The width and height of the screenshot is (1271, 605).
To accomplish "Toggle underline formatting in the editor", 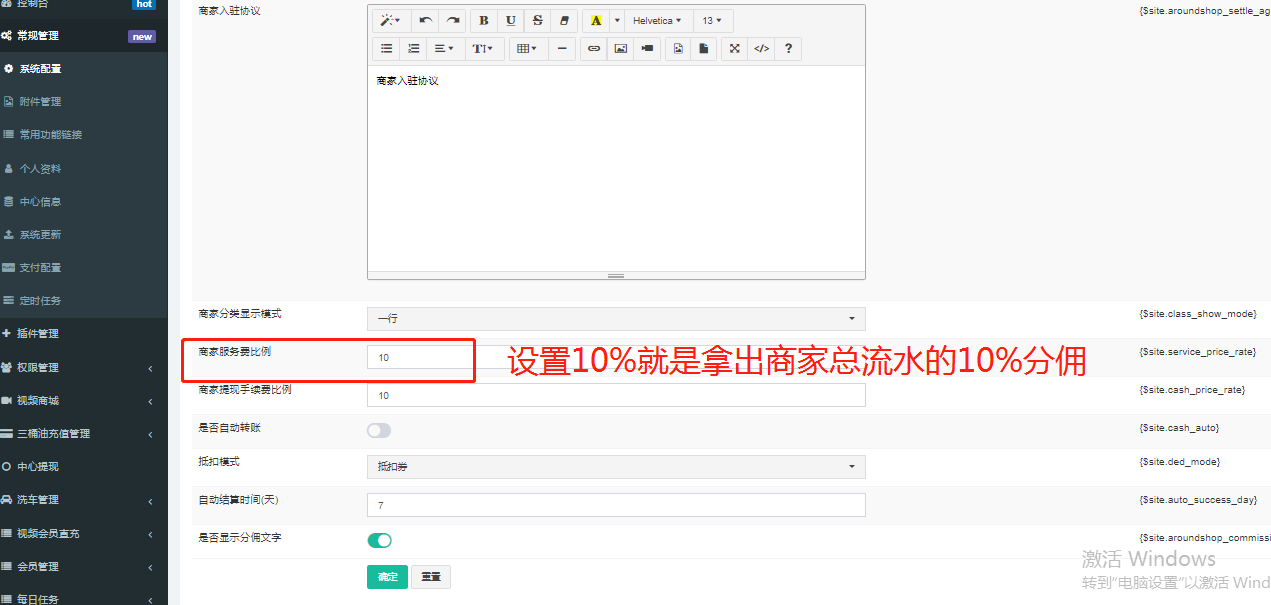I will [511, 20].
